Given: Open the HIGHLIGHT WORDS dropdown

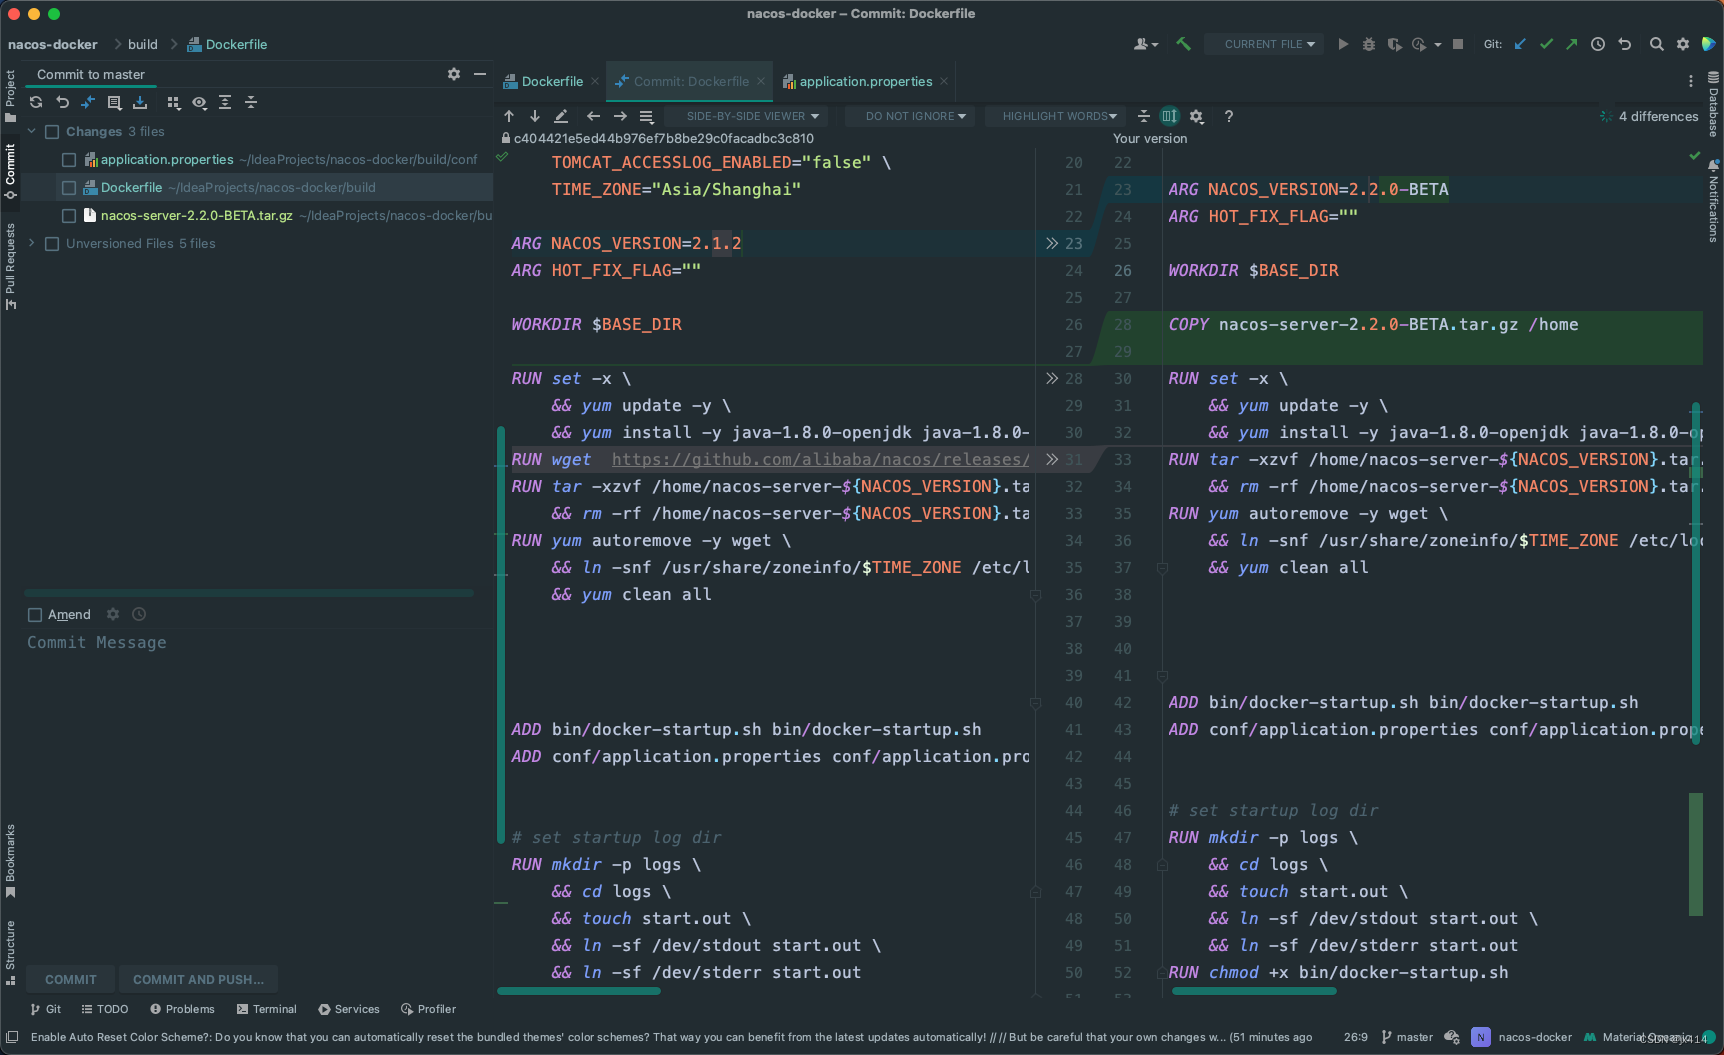Looking at the screenshot, I should point(1055,116).
